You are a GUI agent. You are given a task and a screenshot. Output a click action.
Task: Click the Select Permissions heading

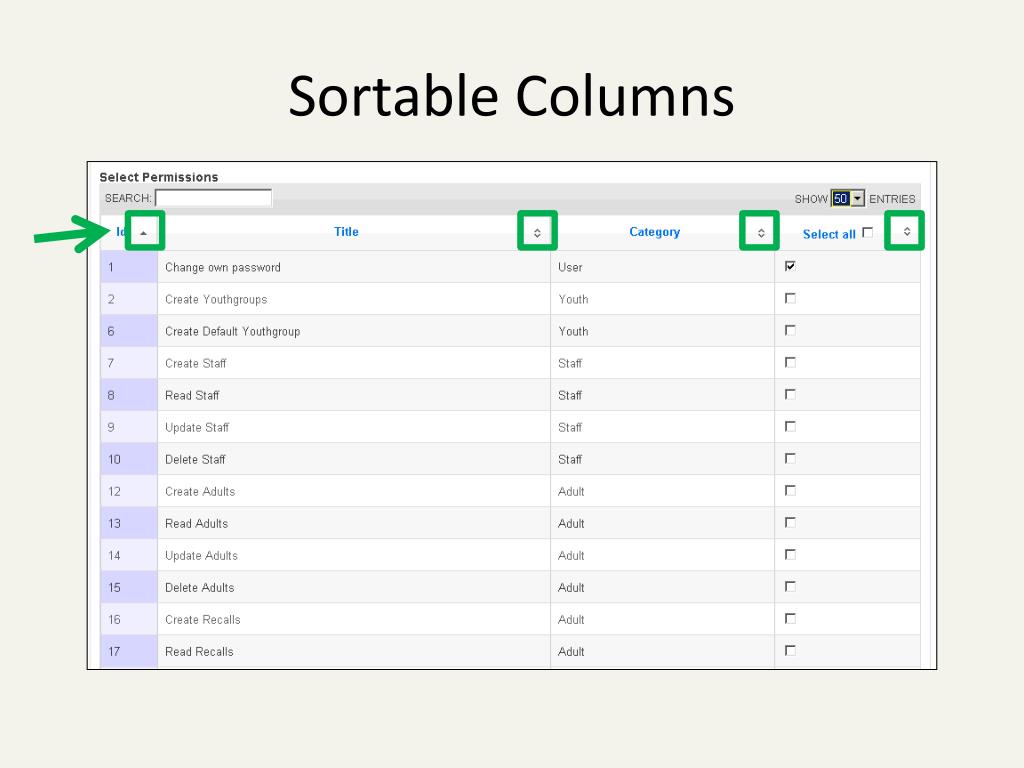159,177
